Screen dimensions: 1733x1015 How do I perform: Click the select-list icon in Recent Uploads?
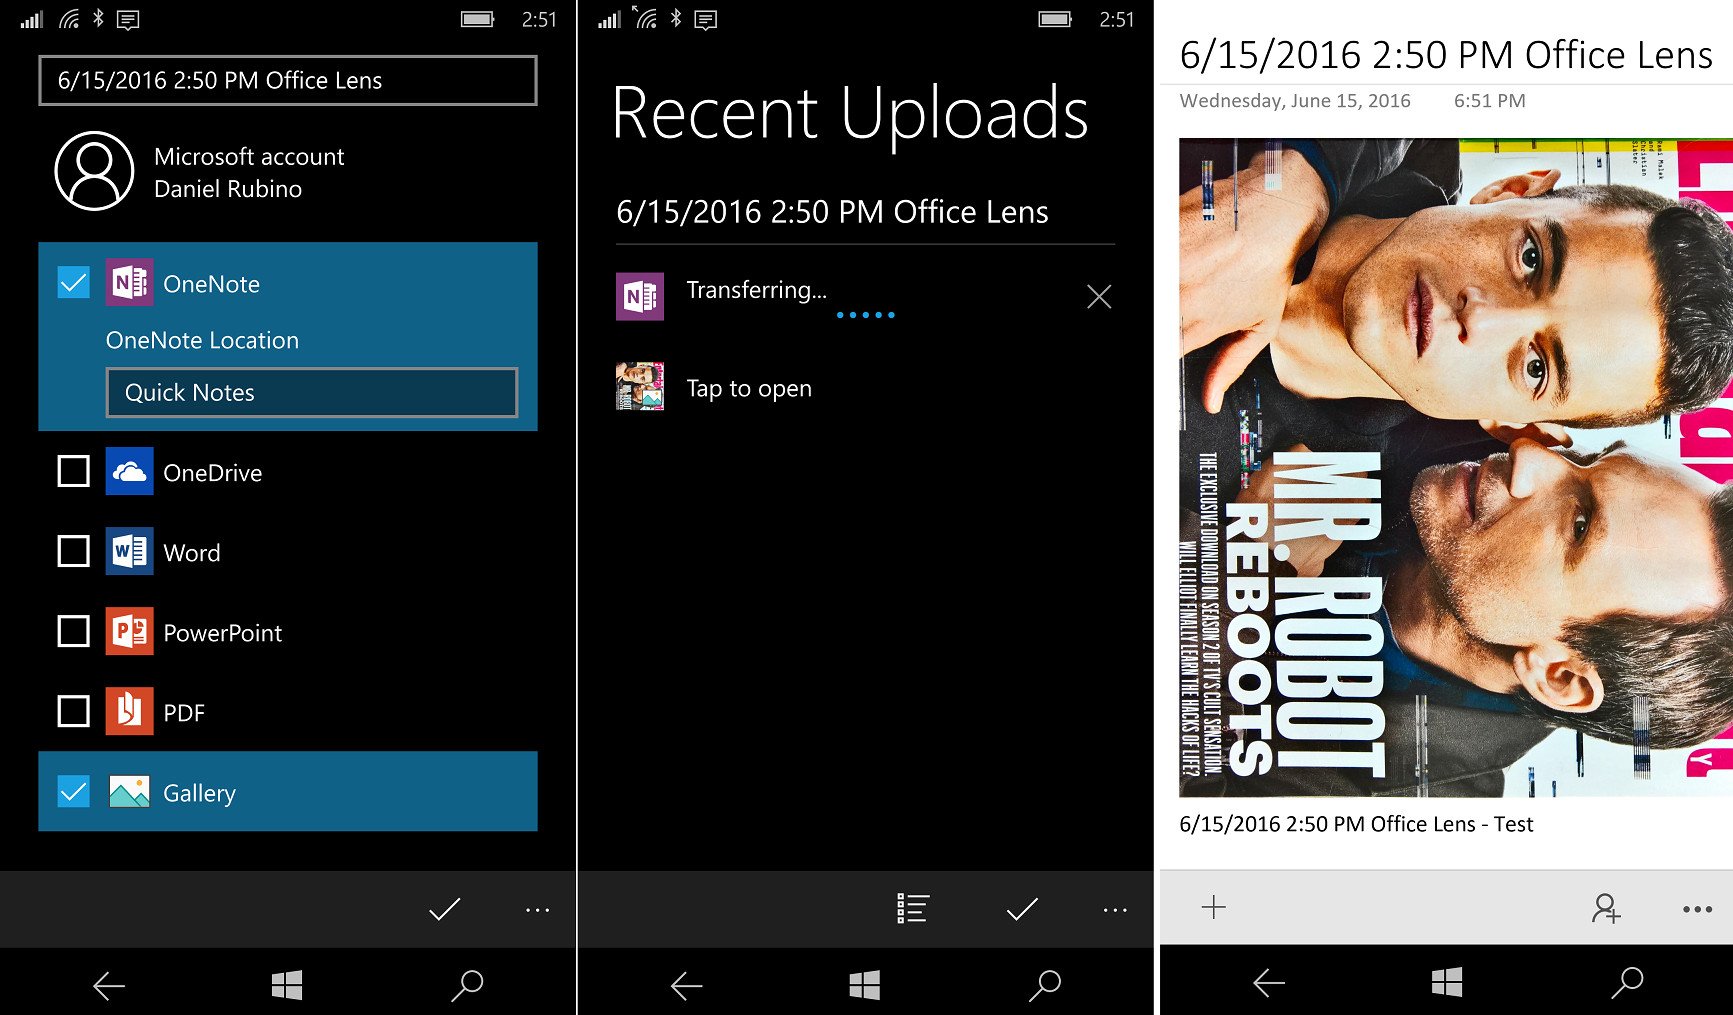pos(913,908)
